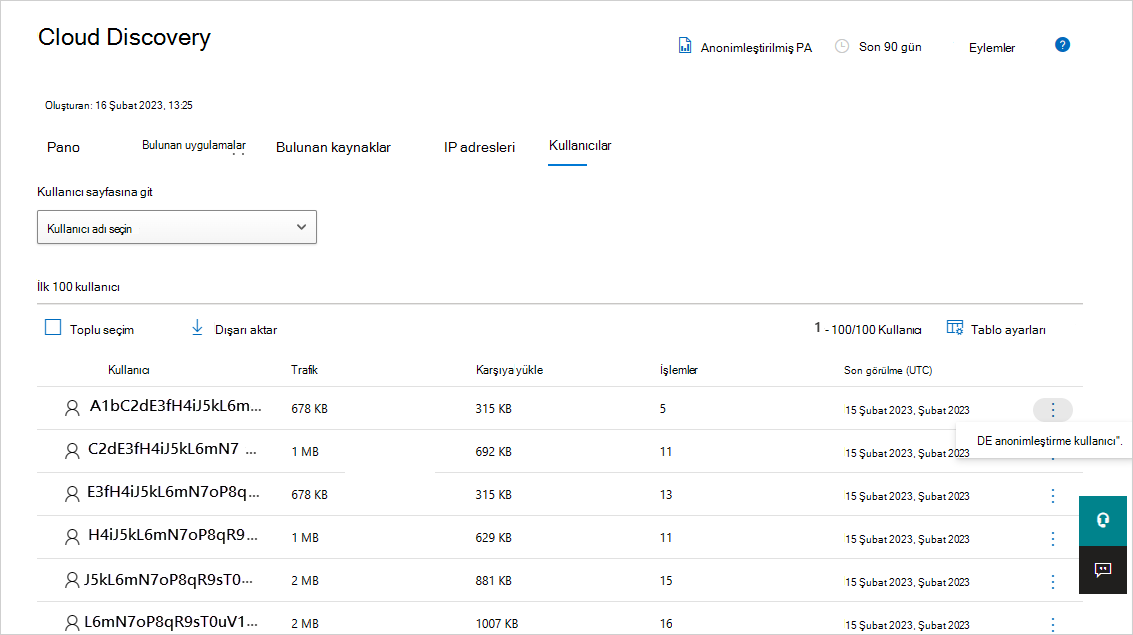Sort by the Trafik column header
The width and height of the screenshot is (1133, 635).
[x=304, y=370]
